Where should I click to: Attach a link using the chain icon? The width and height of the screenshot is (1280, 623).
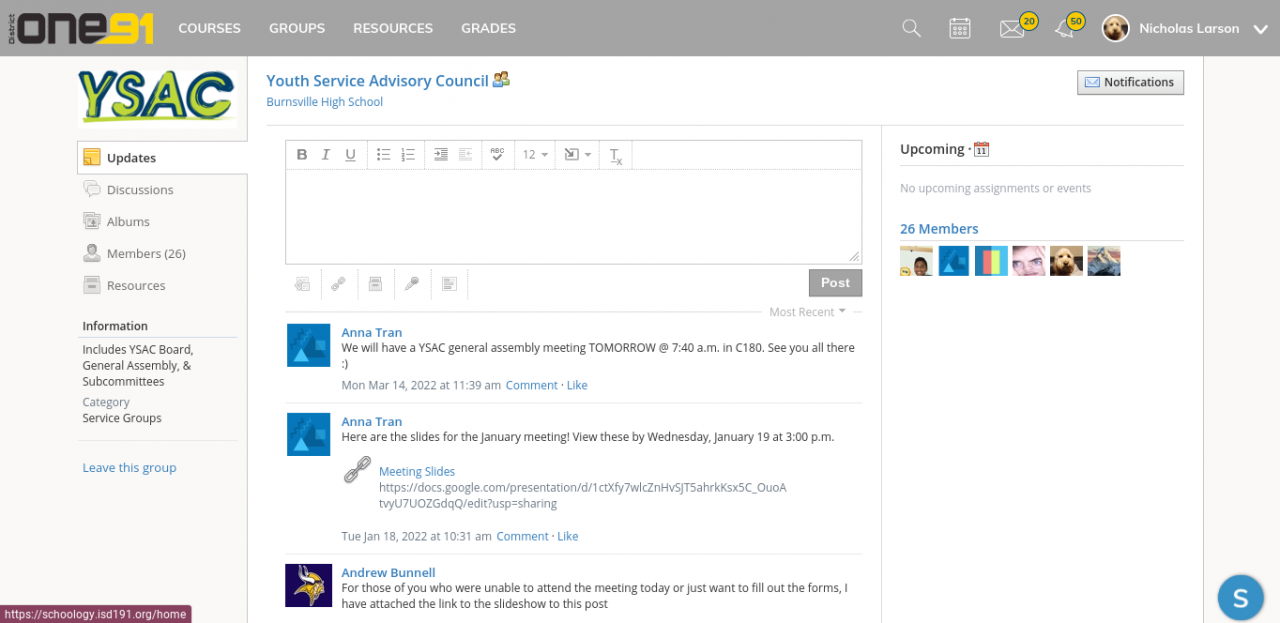pyautogui.click(x=338, y=284)
